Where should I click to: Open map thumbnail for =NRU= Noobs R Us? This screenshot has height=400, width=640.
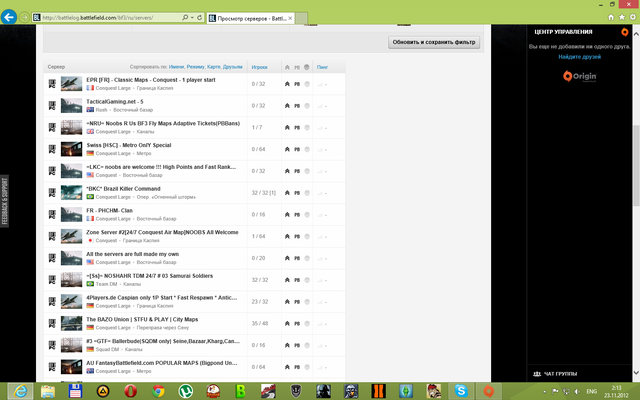[x=71, y=127]
